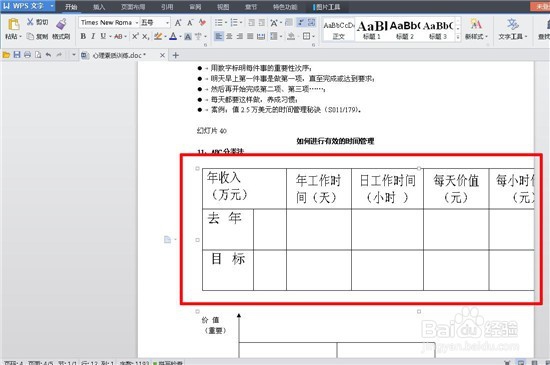The image size is (550, 365).
Task: Close the 心理素质训练.doc document tab
Action: [x=162, y=55]
